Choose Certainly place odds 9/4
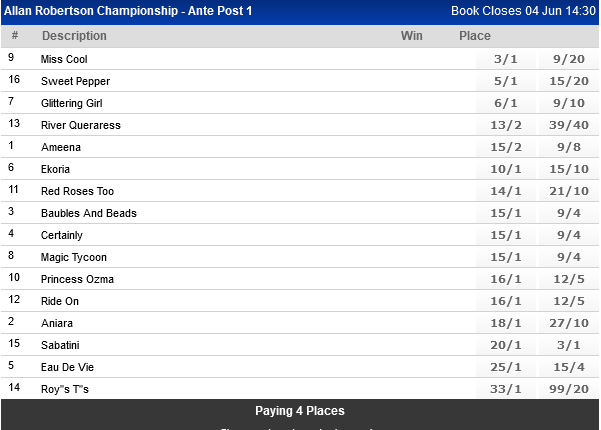The image size is (601, 430). [x=567, y=235]
